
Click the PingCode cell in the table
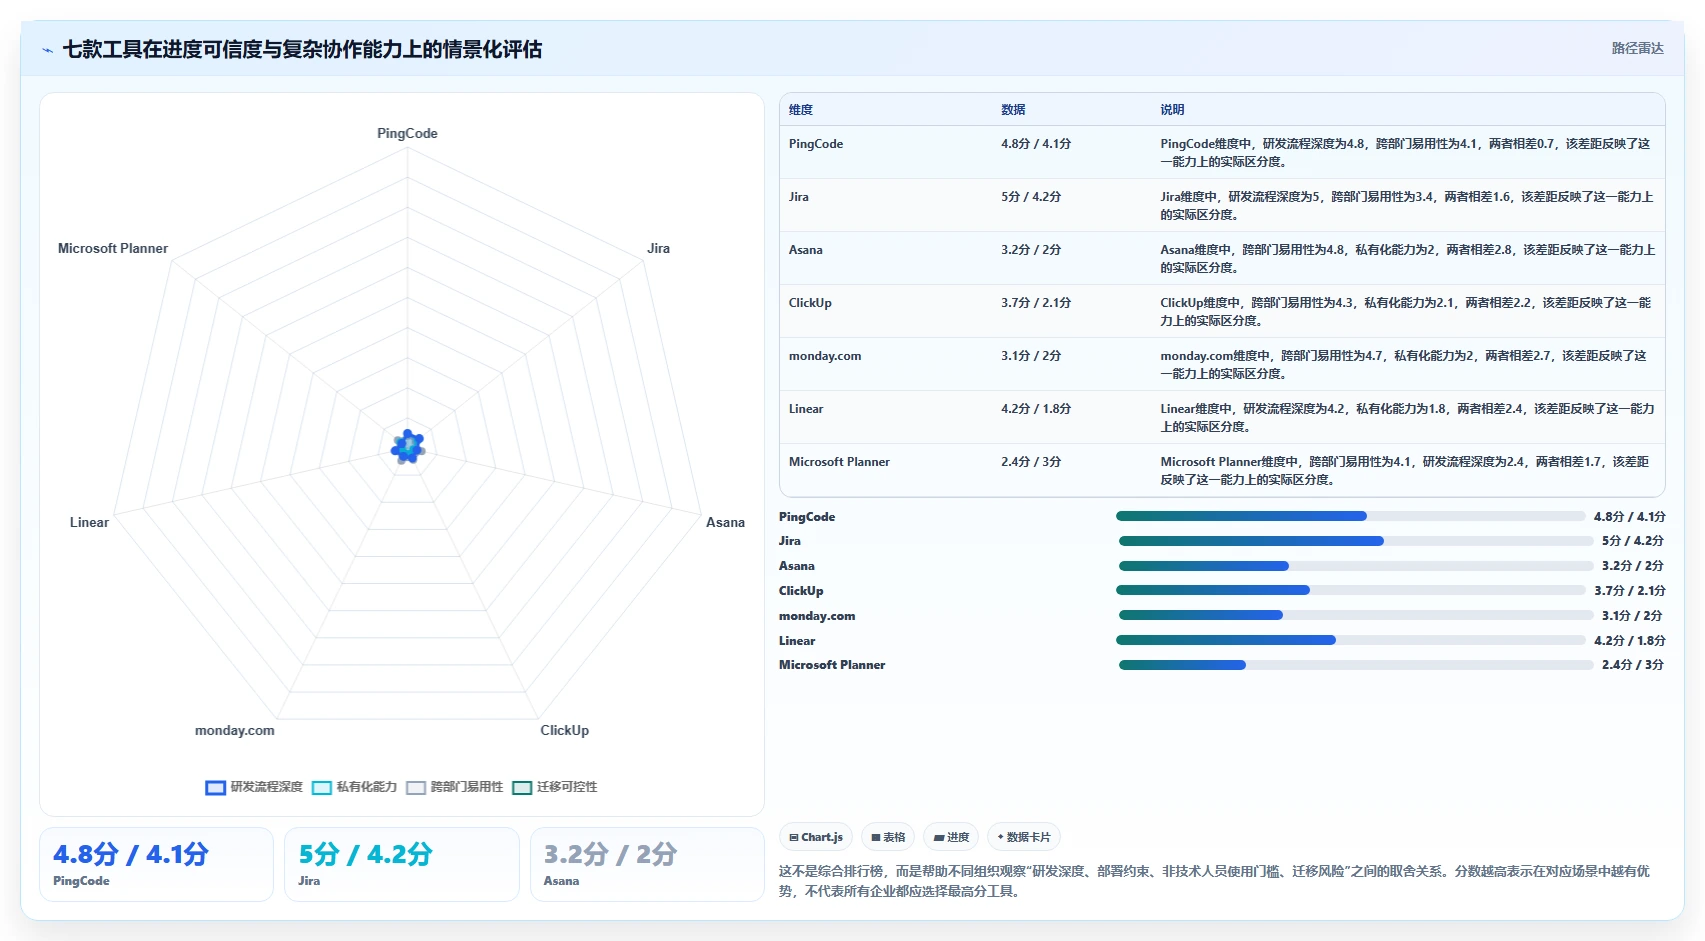[816, 144]
